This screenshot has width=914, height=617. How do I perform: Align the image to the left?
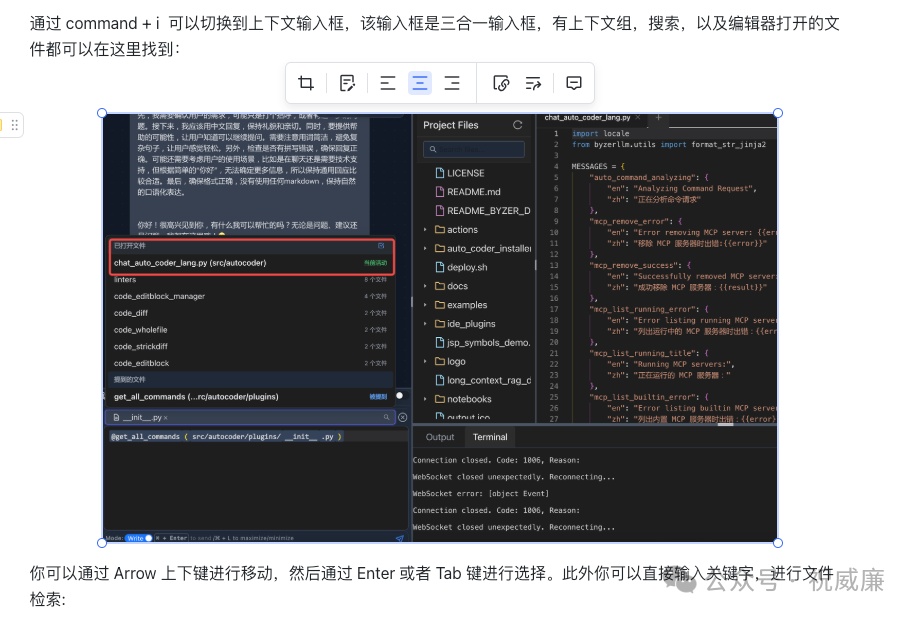[x=387, y=83]
